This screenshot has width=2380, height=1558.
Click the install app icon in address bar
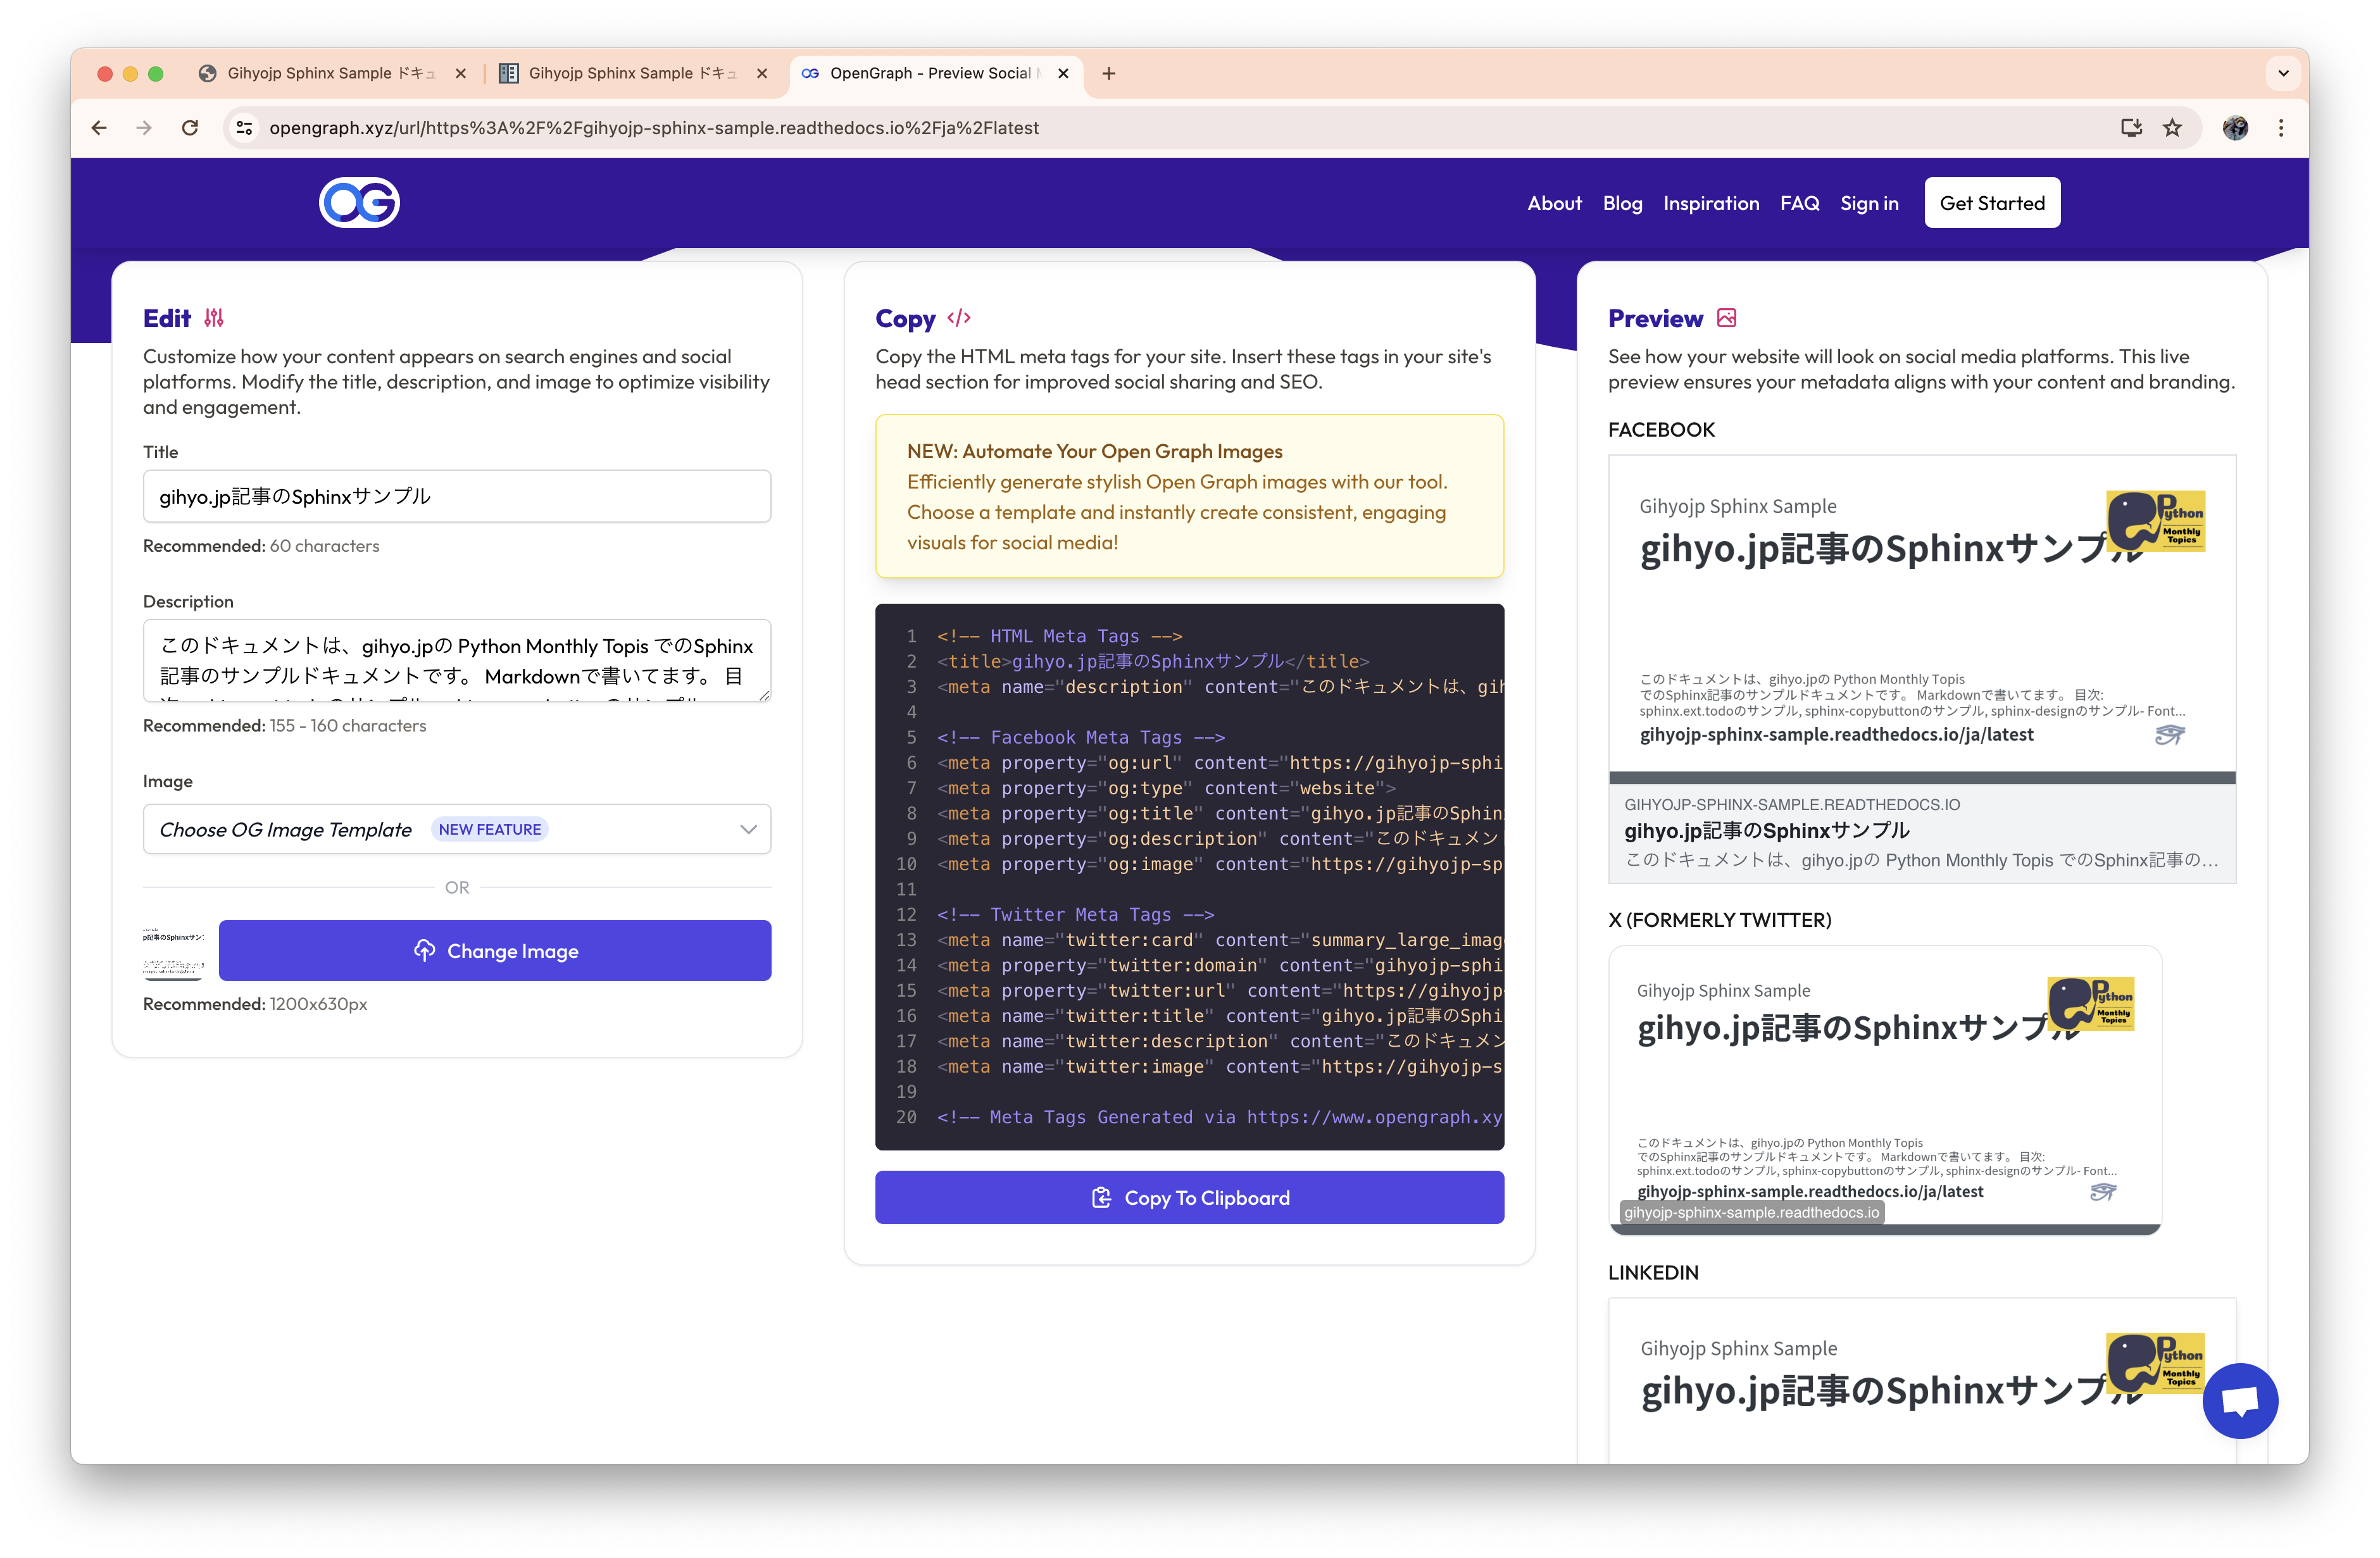click(2131, 128)
